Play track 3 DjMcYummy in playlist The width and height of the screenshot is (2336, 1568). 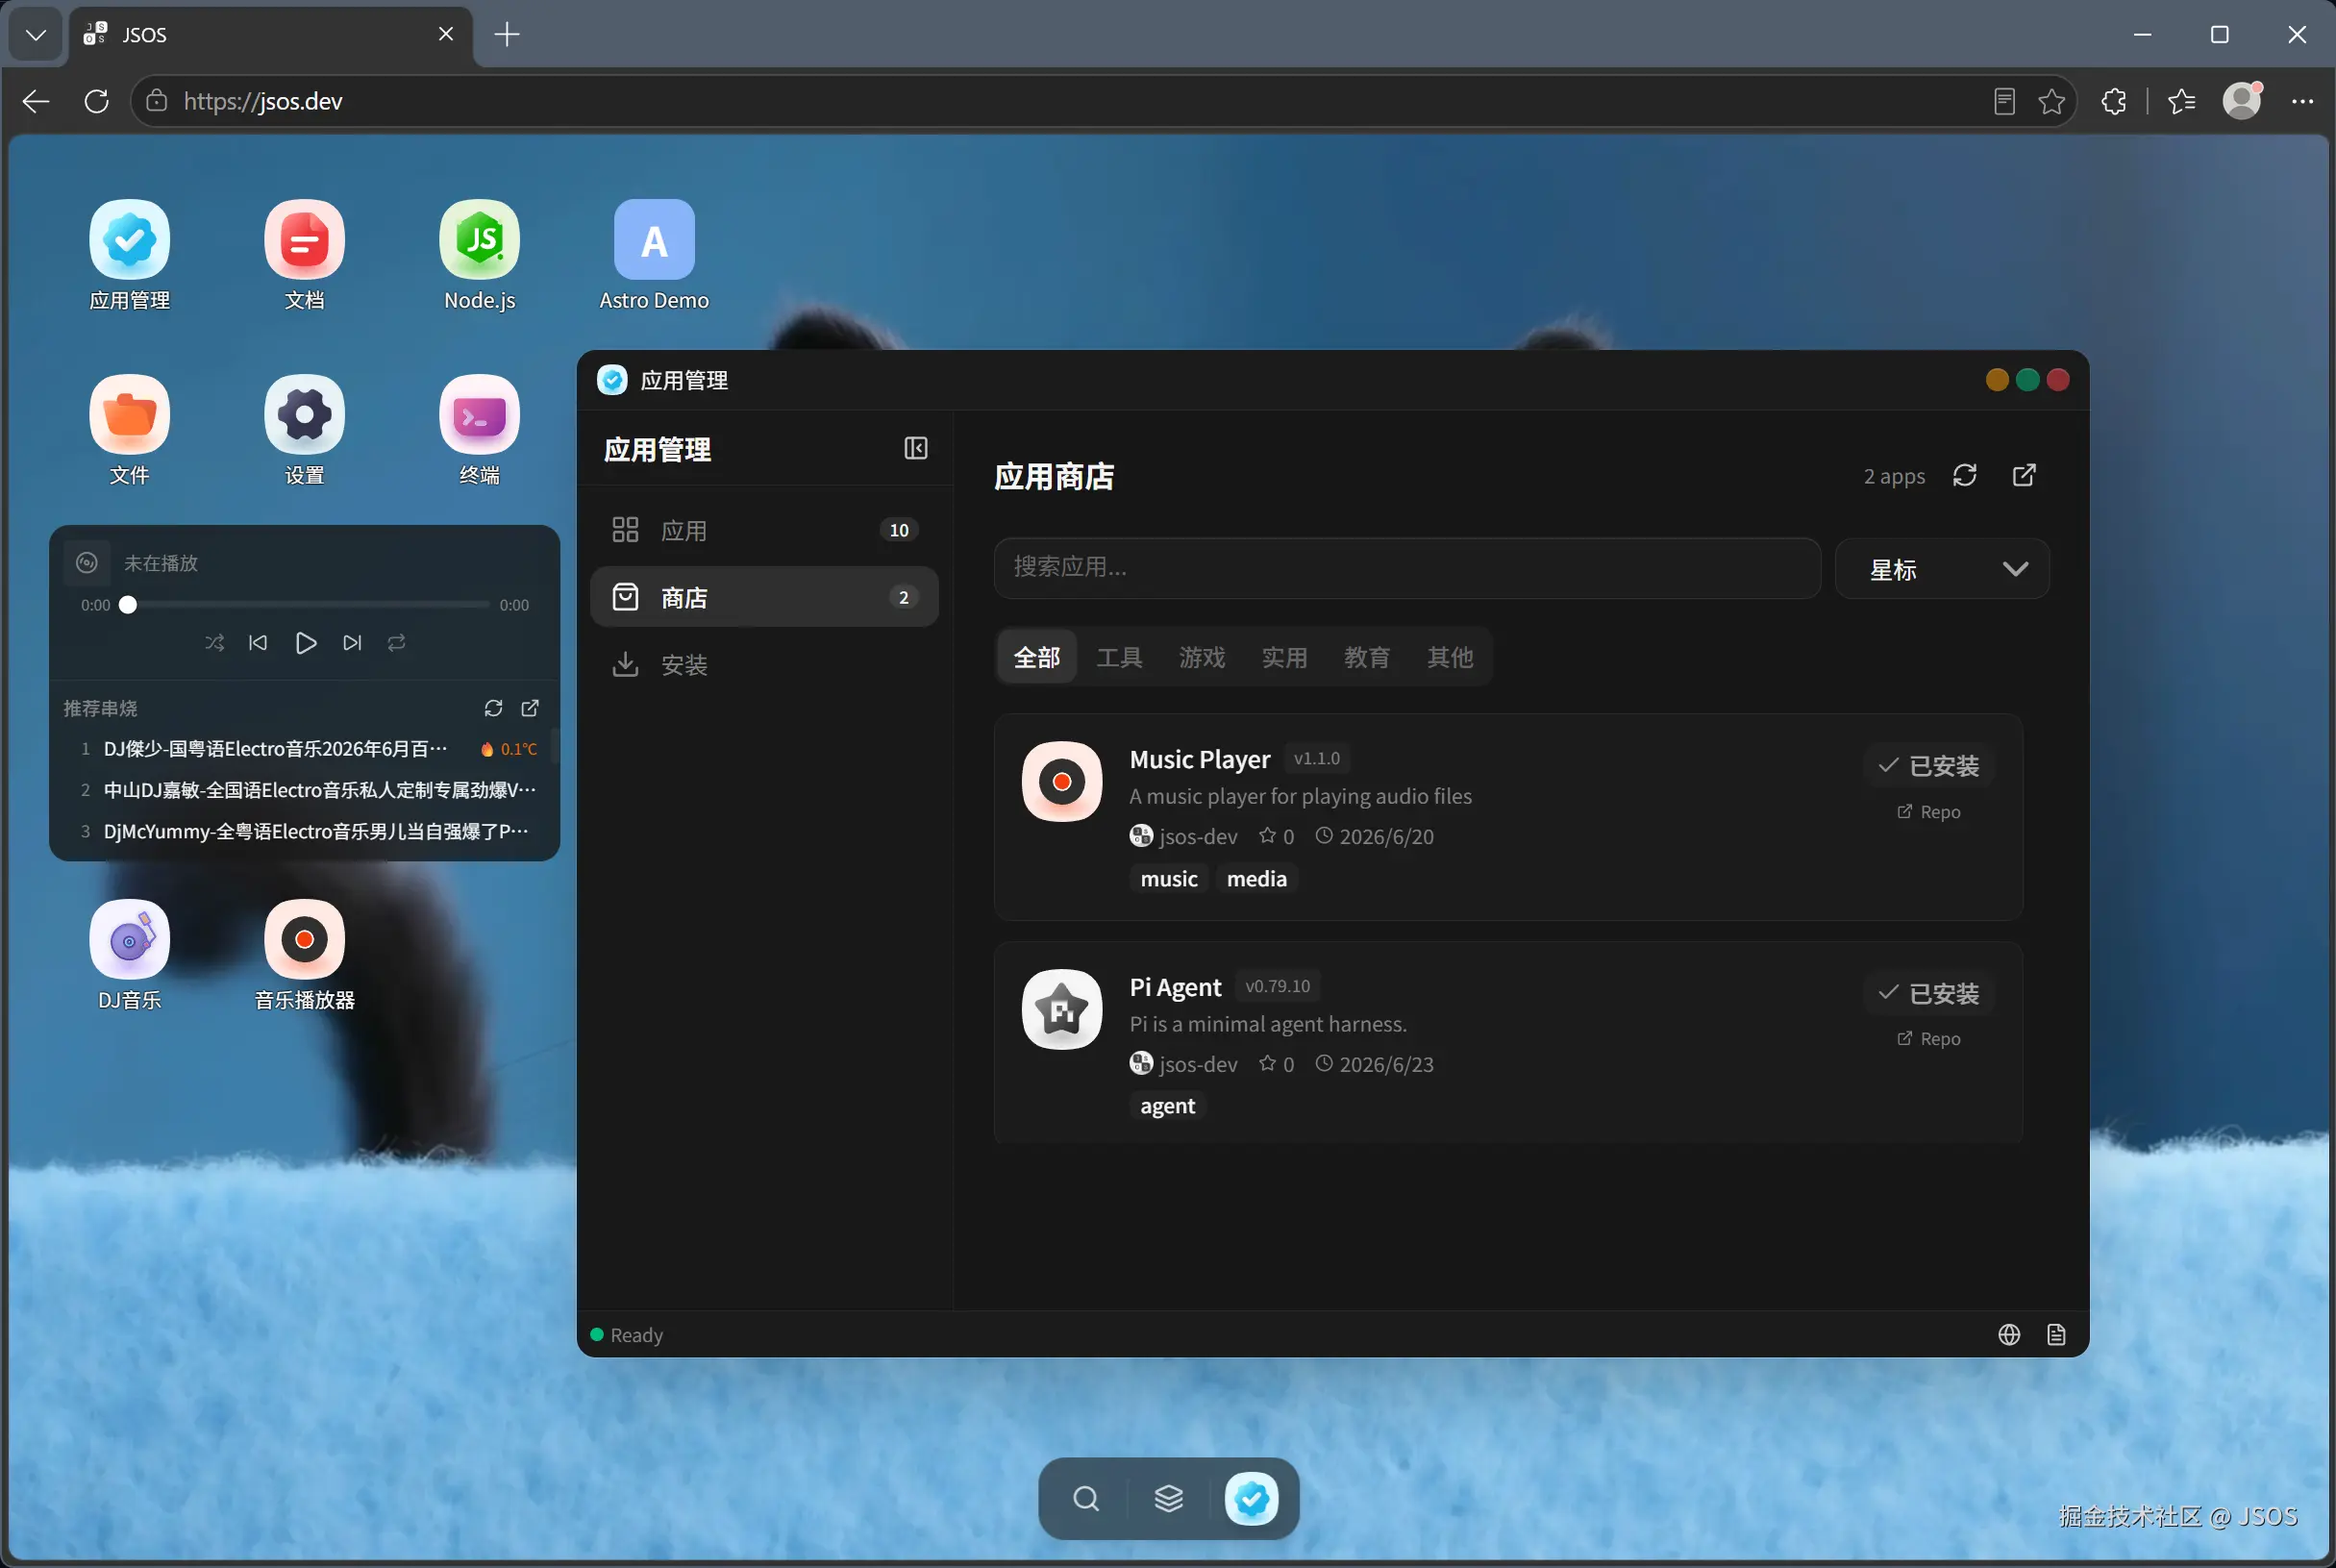[x=306, y=831]
